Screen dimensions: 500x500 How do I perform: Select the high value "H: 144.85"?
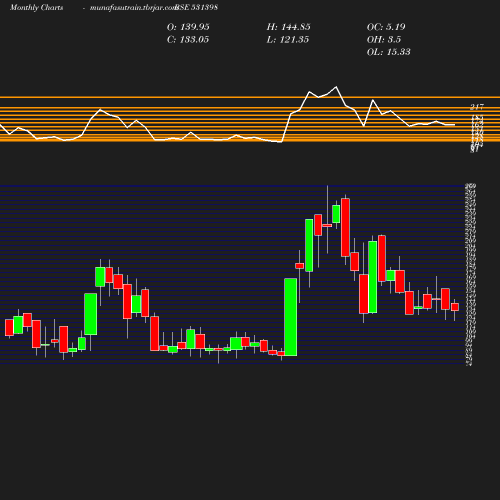(288, 27)
